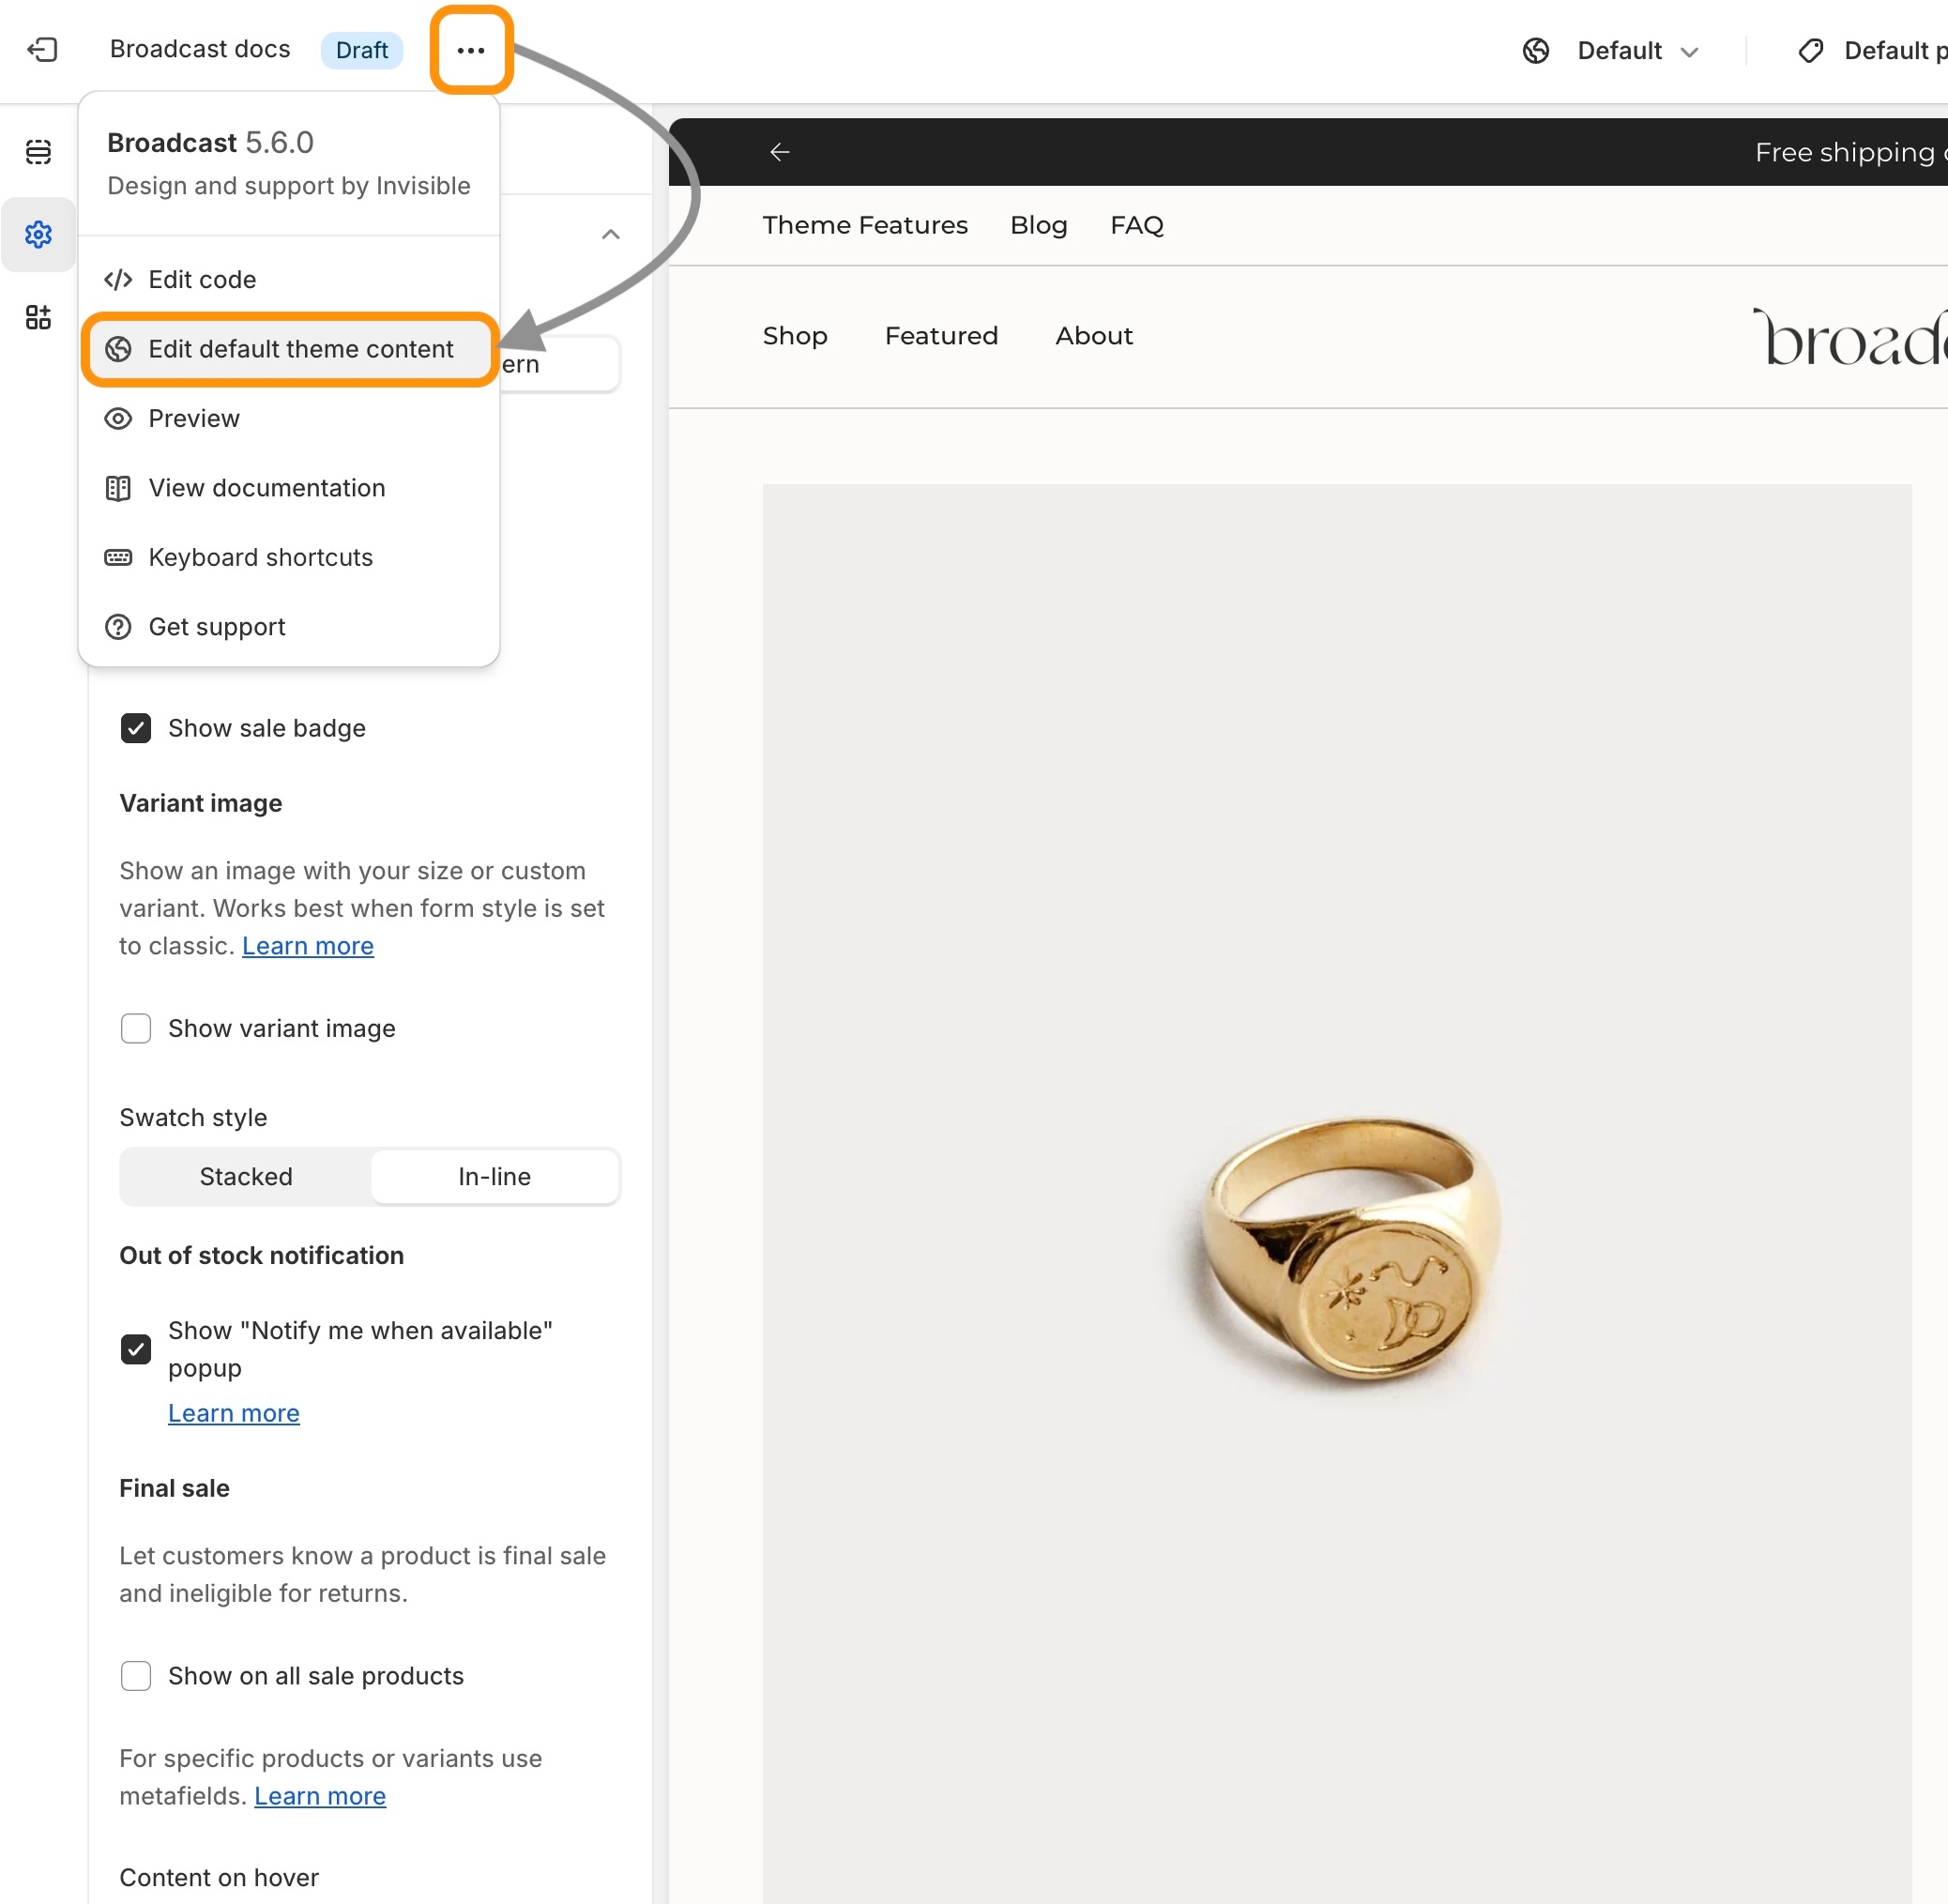Open the Default market dropdown
The image size is (1948, 1904).
(1637, 51)
